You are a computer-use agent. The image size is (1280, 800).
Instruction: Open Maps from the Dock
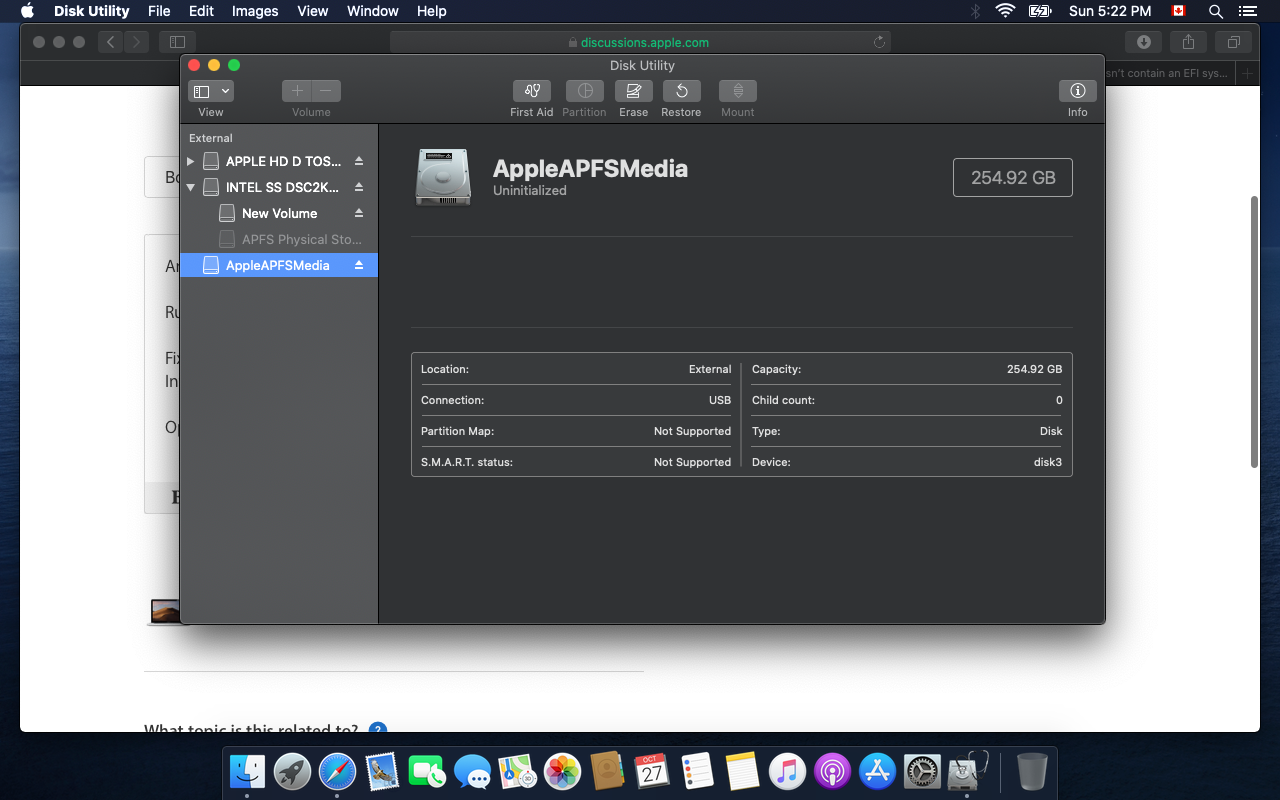517,771
